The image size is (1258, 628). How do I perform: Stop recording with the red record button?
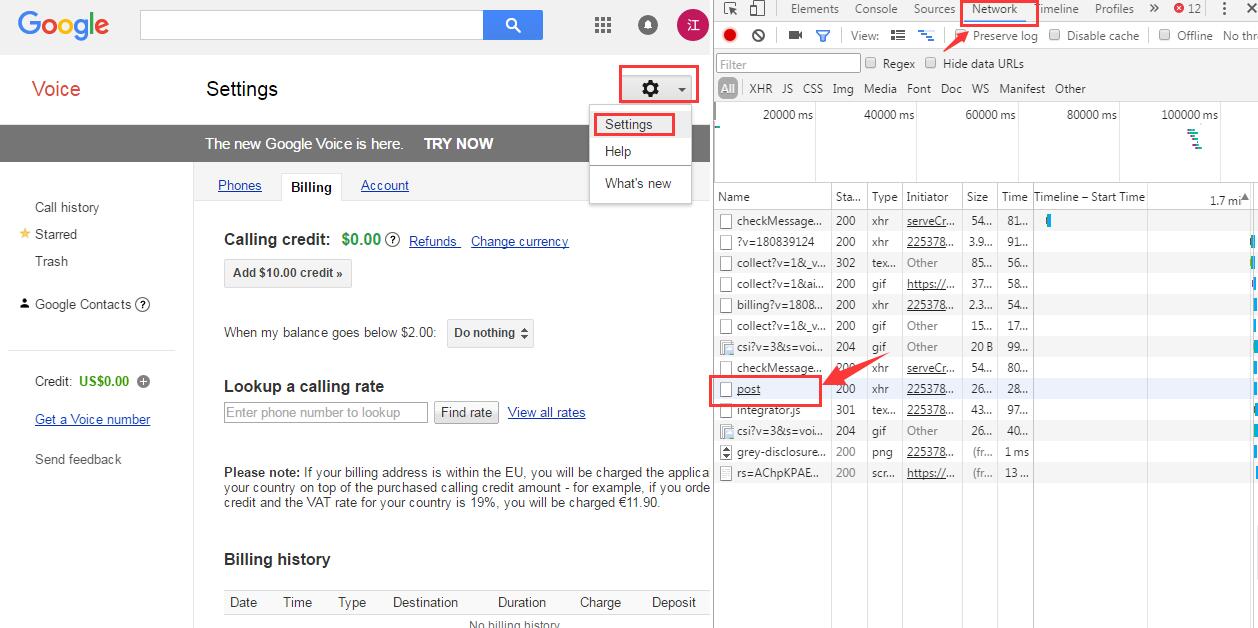pyautogui.click(x=730, y=35)
